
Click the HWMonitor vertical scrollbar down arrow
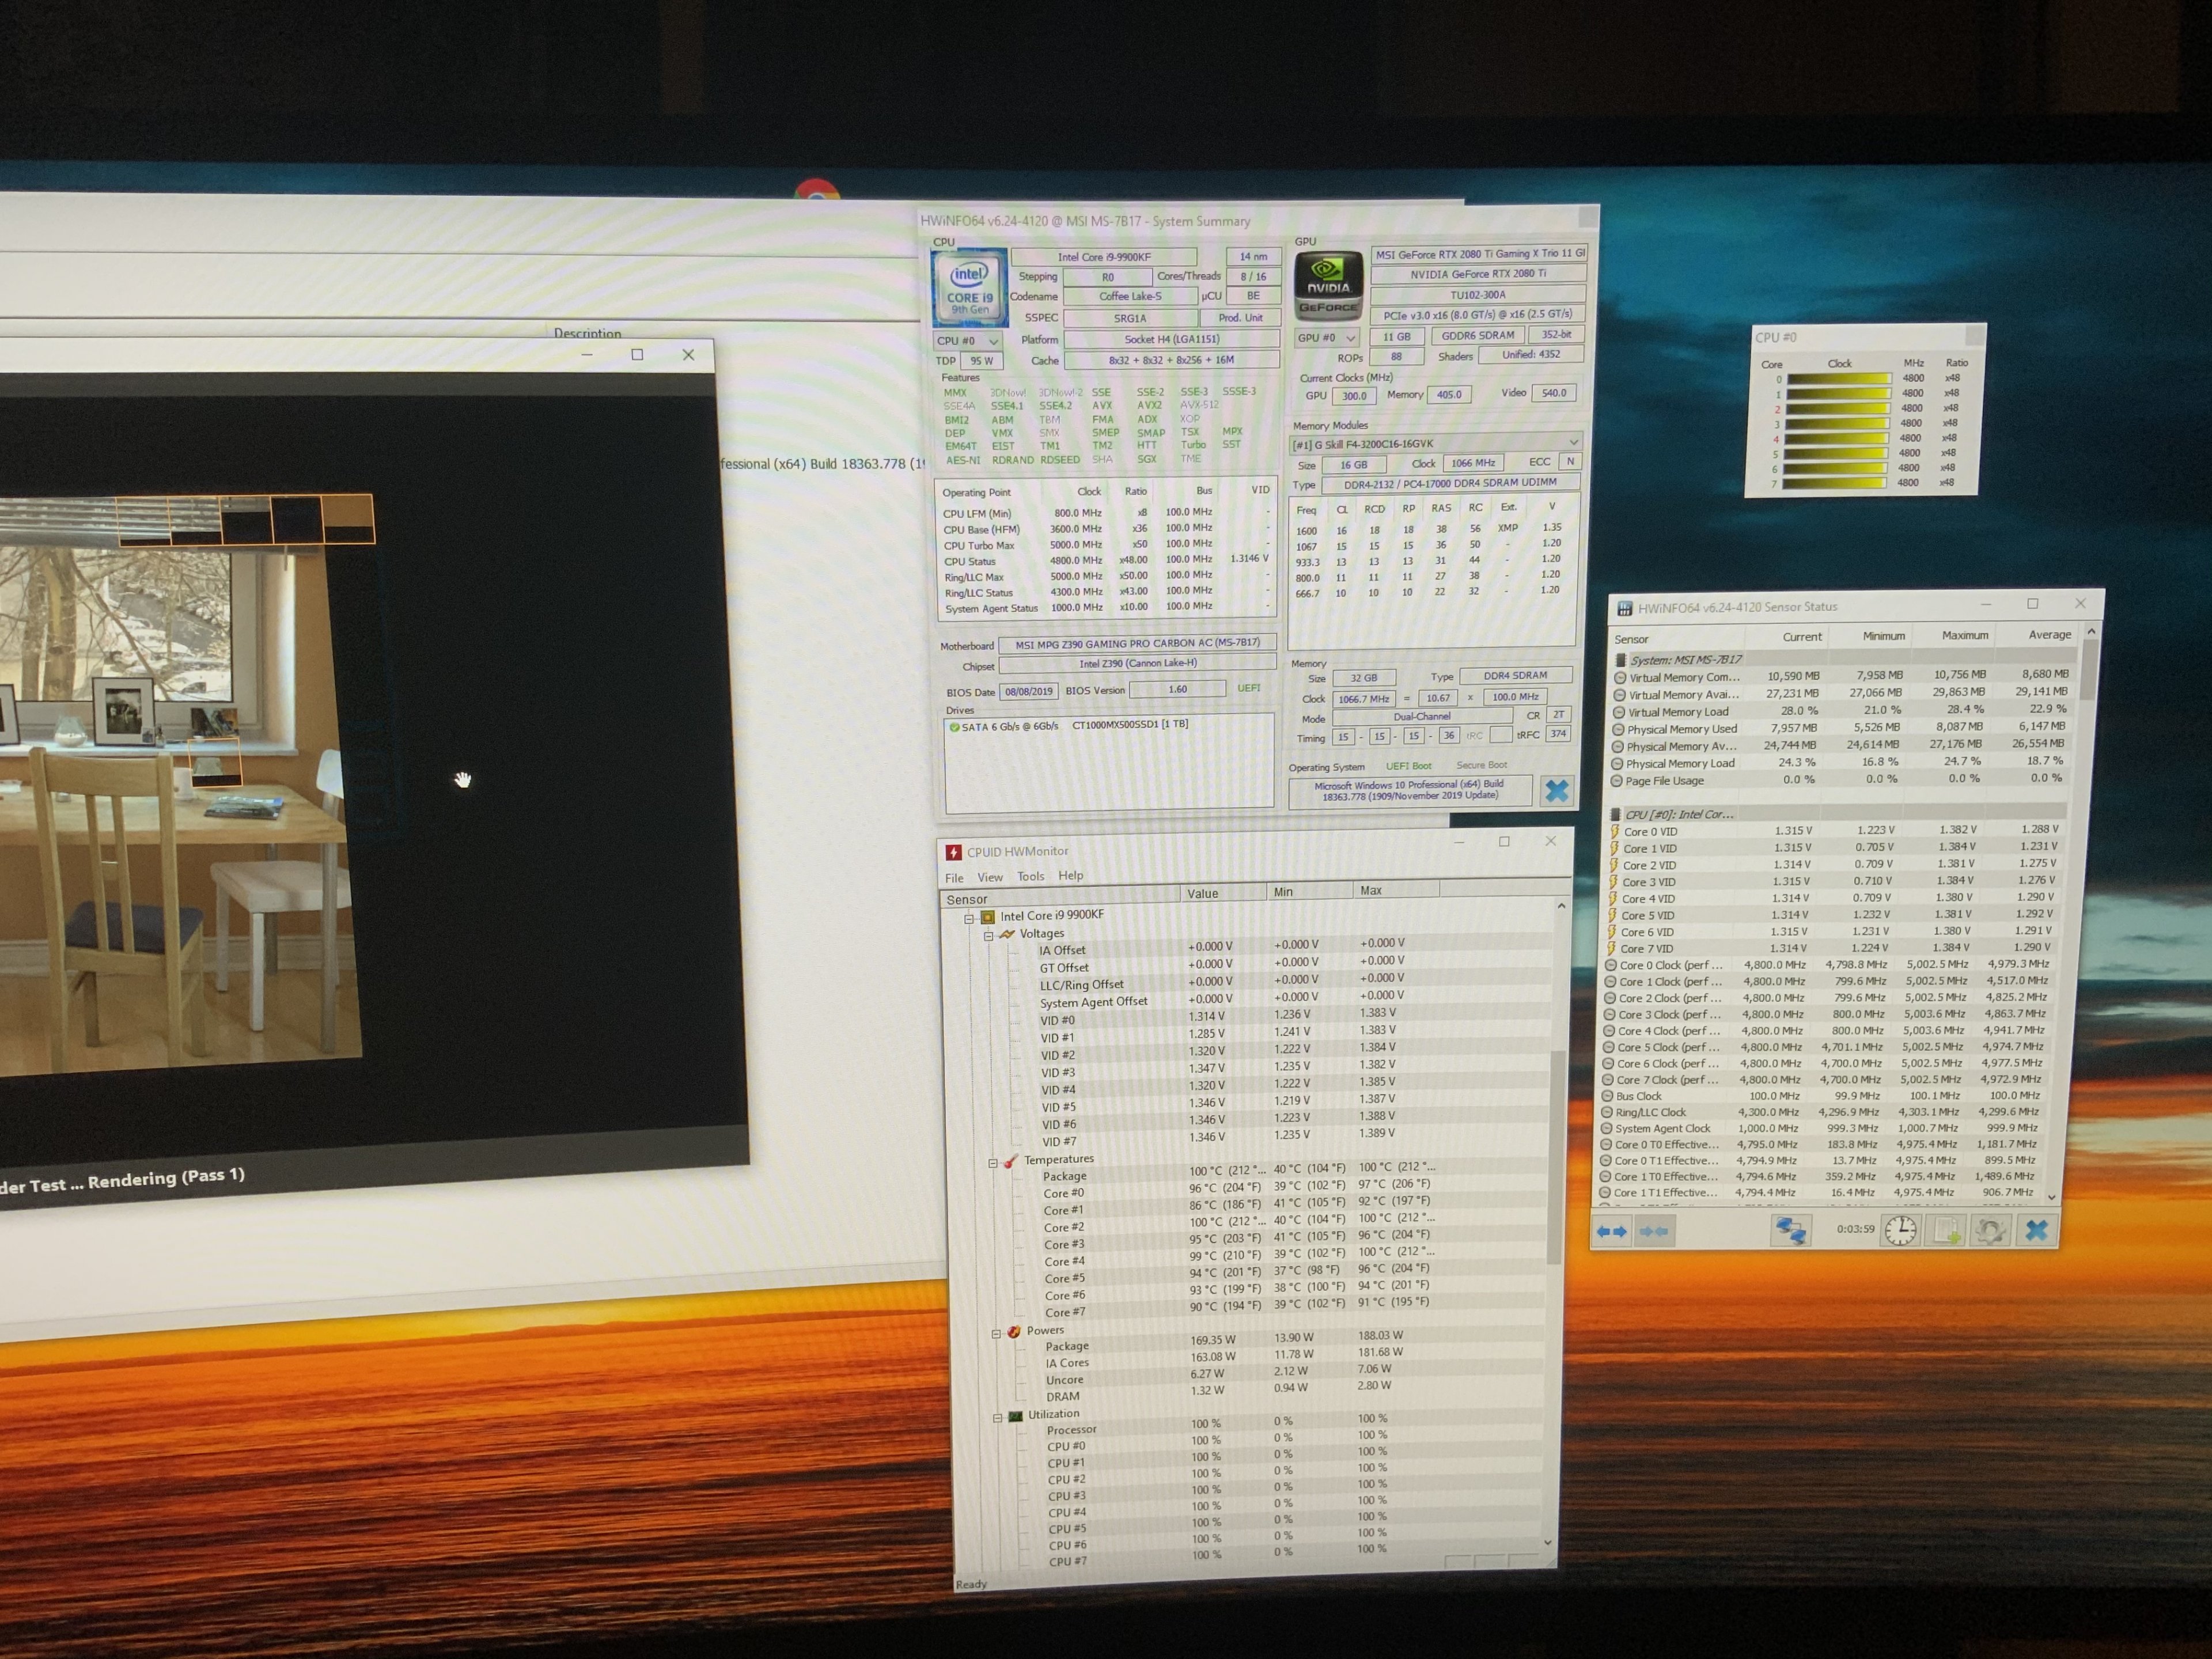coord(1549,1543)
